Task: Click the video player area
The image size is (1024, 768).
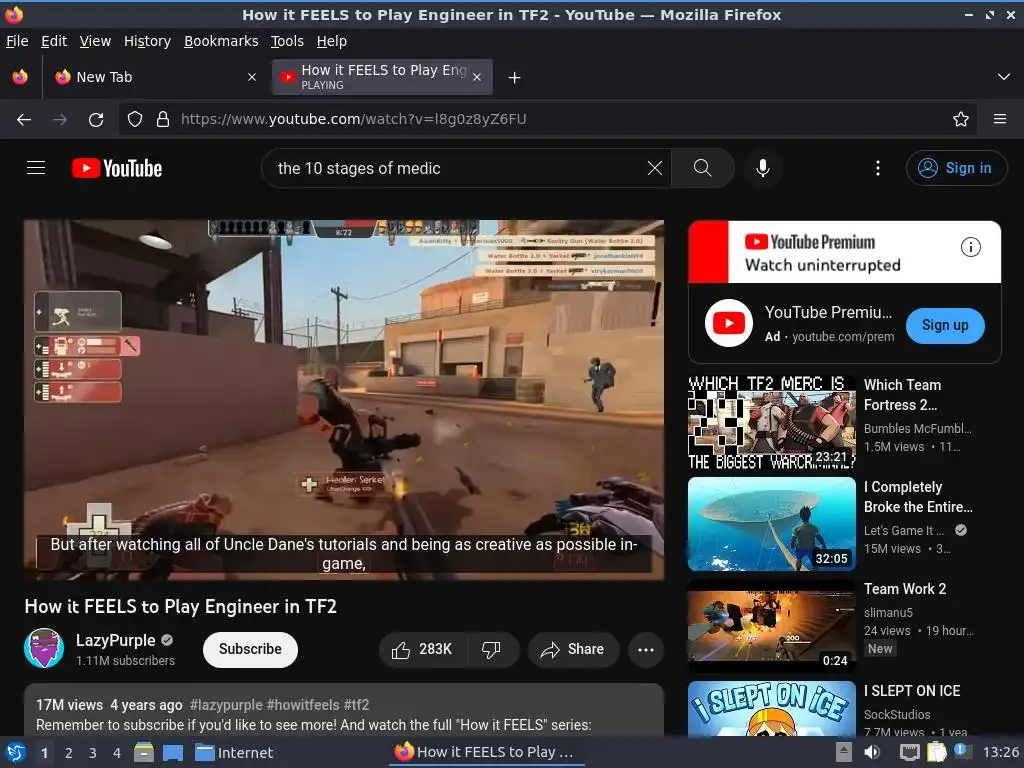Action: 344,400
